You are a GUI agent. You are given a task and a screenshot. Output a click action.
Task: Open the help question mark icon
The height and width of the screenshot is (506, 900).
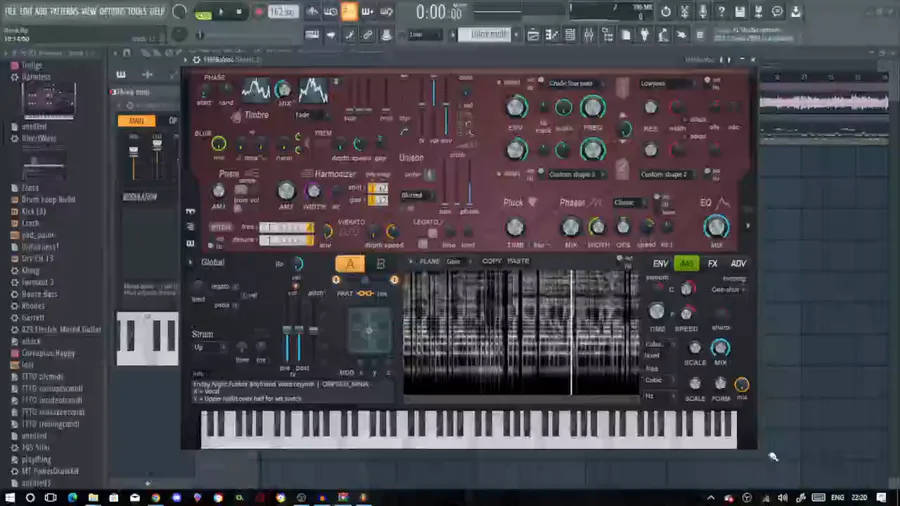click(721, 11)
